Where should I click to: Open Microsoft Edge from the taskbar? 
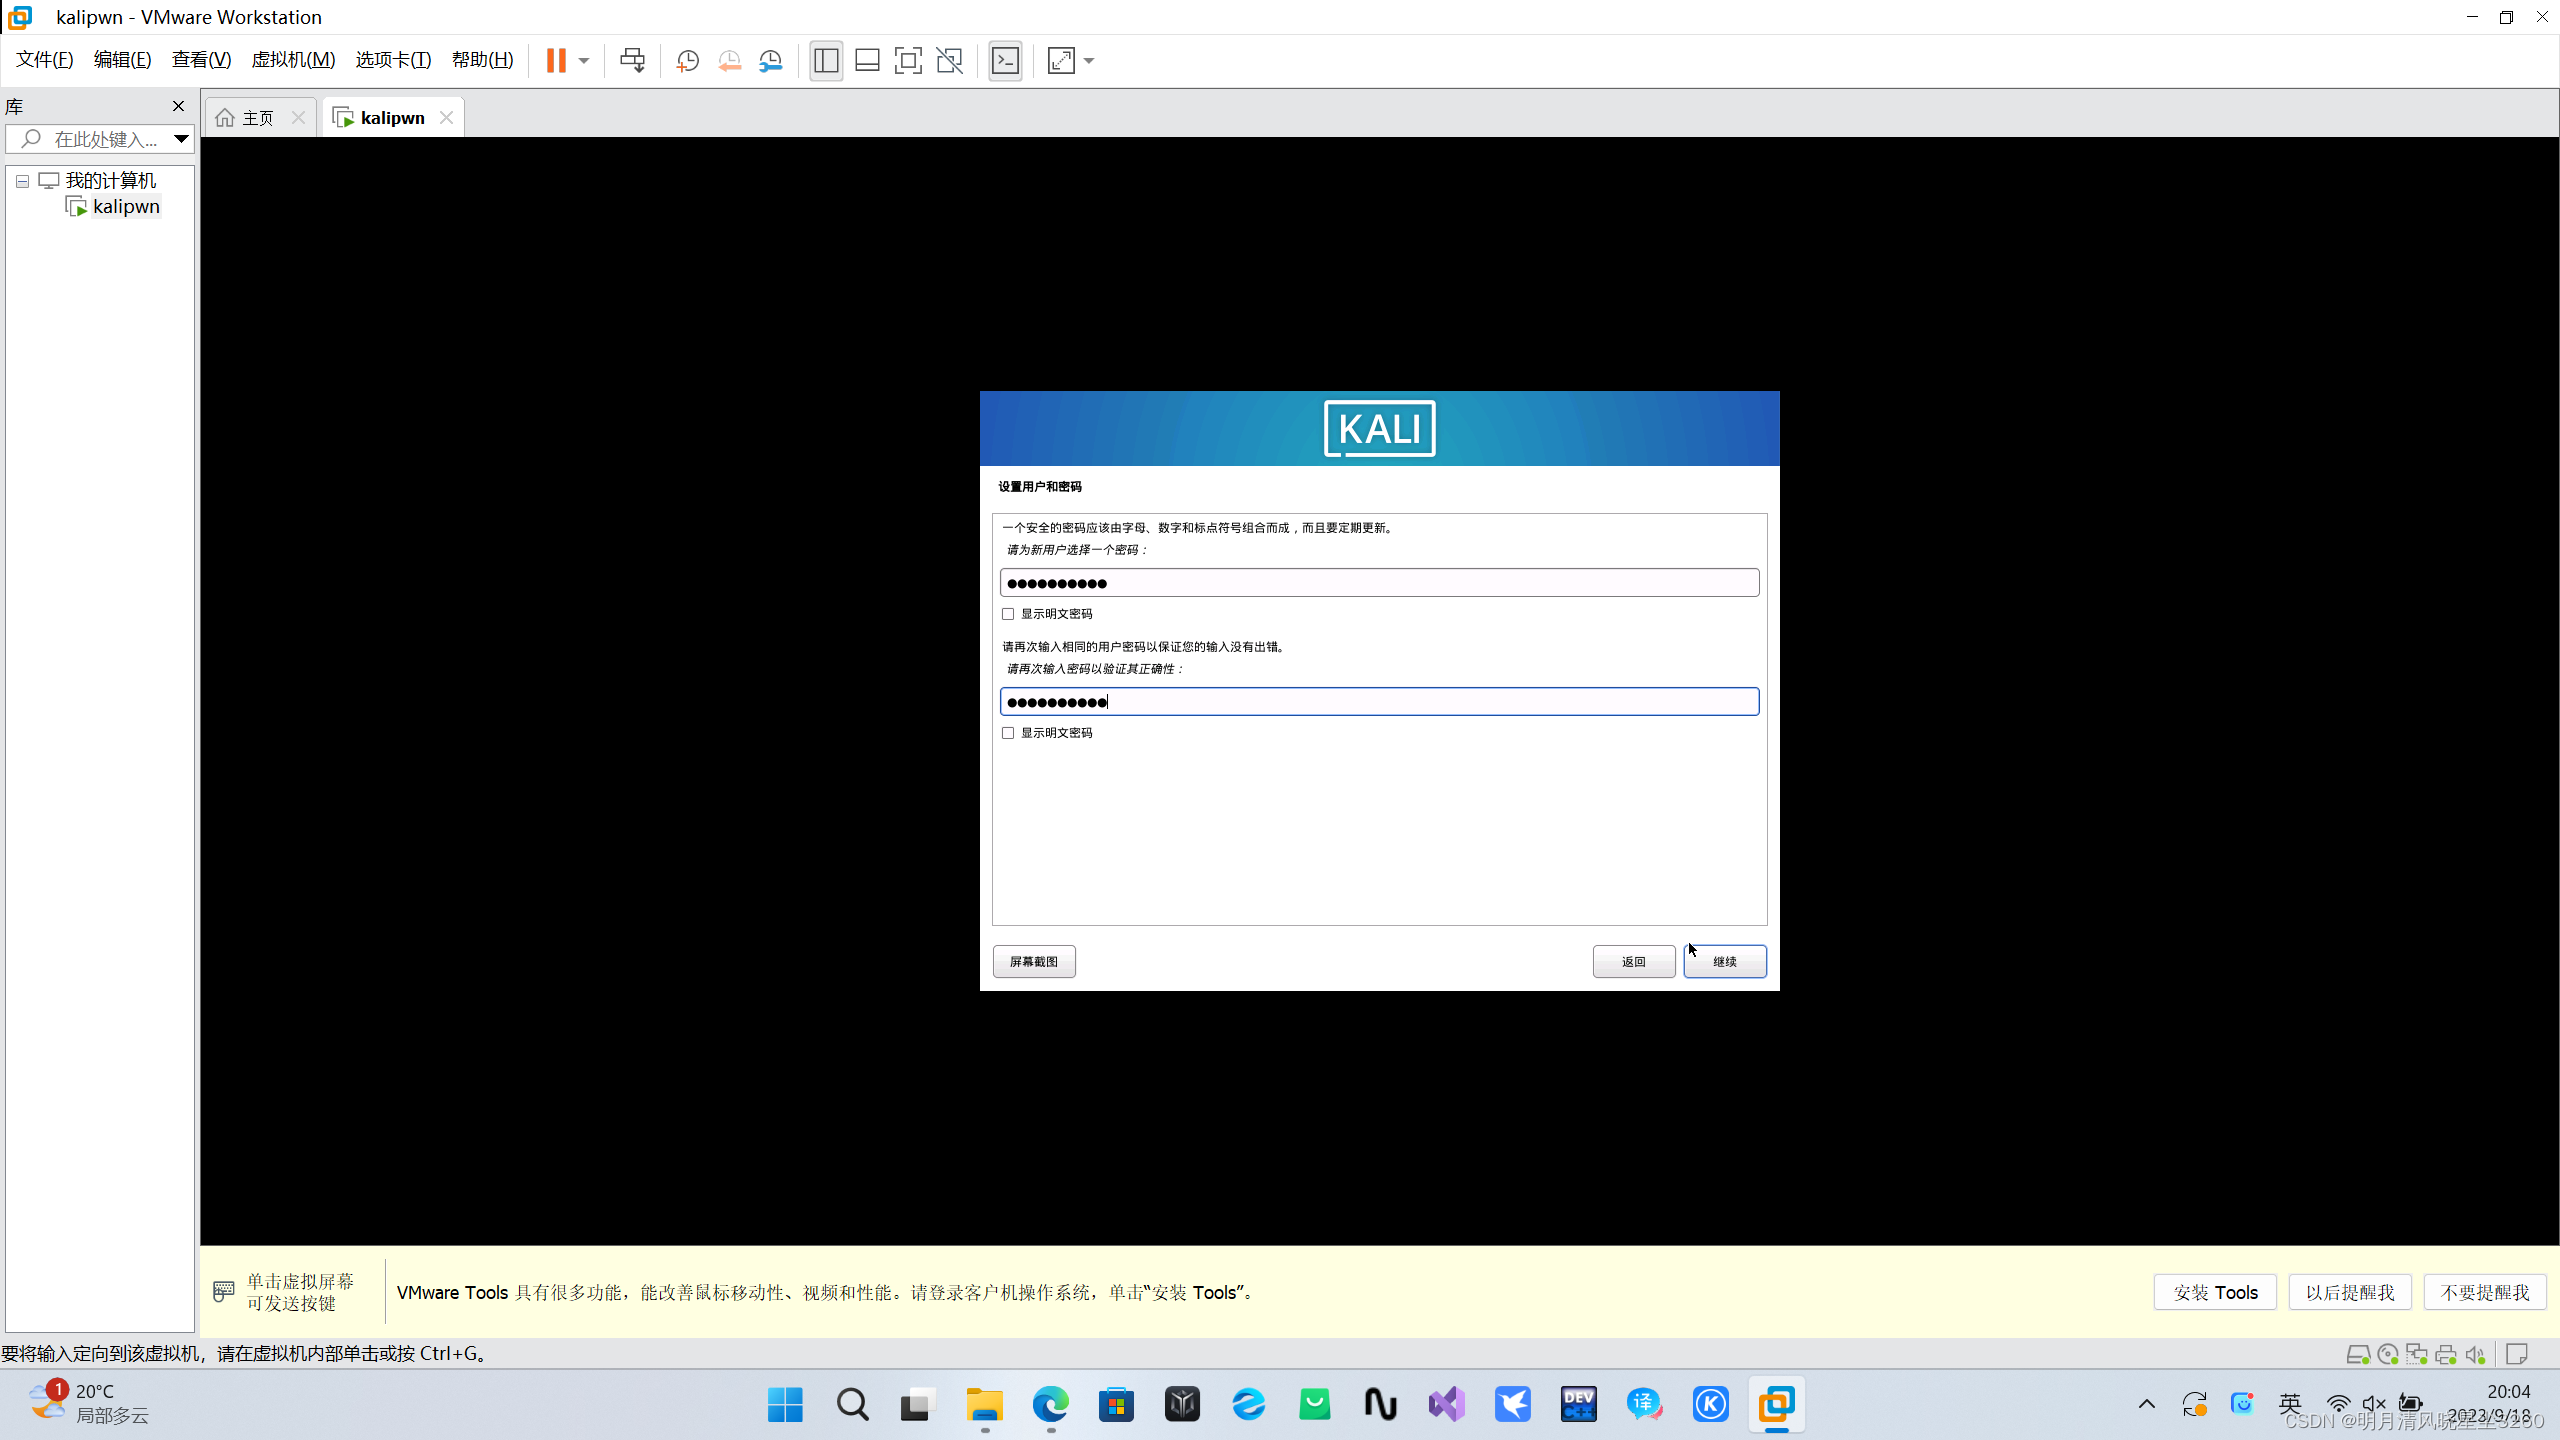click(1050, 1405)
